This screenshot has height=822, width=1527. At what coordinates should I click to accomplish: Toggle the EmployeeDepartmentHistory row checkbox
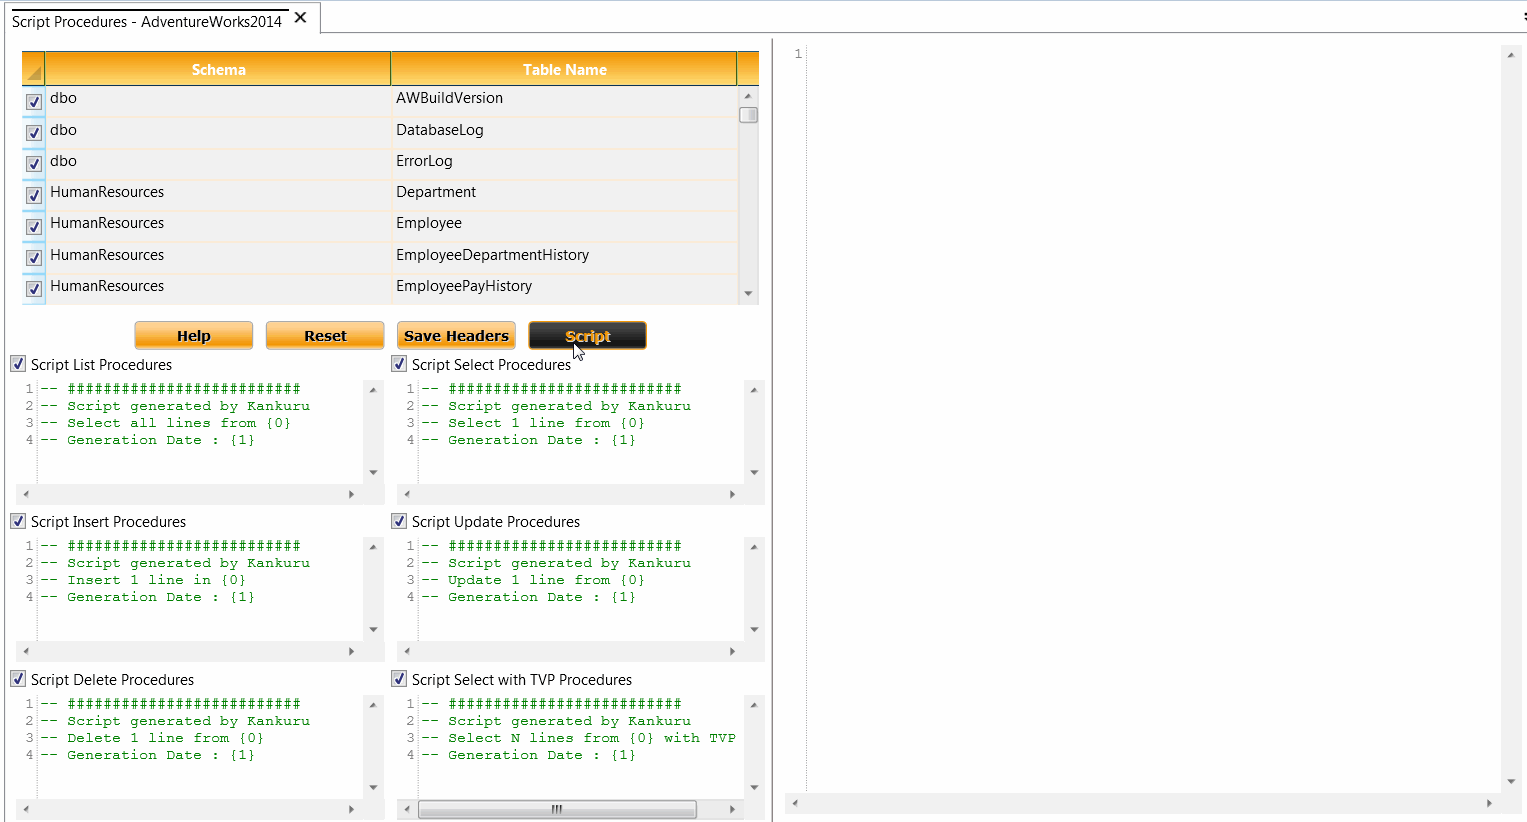[34, 257]
